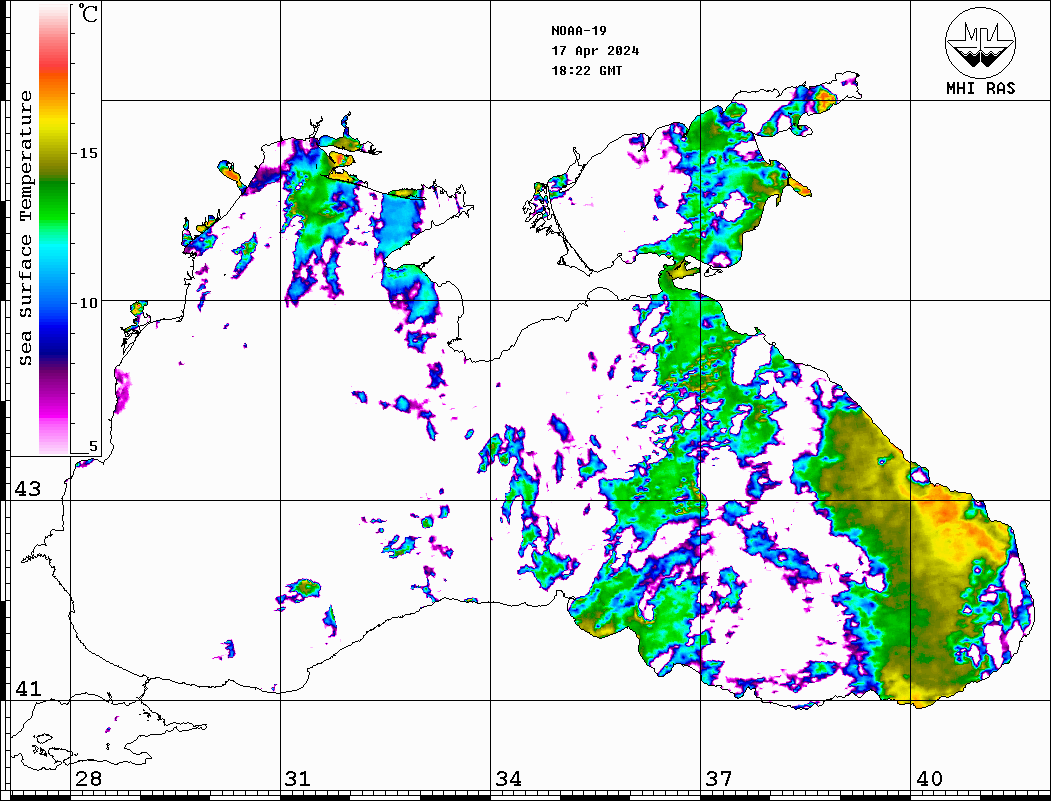Click latitude label '41'

coord(27,688)
